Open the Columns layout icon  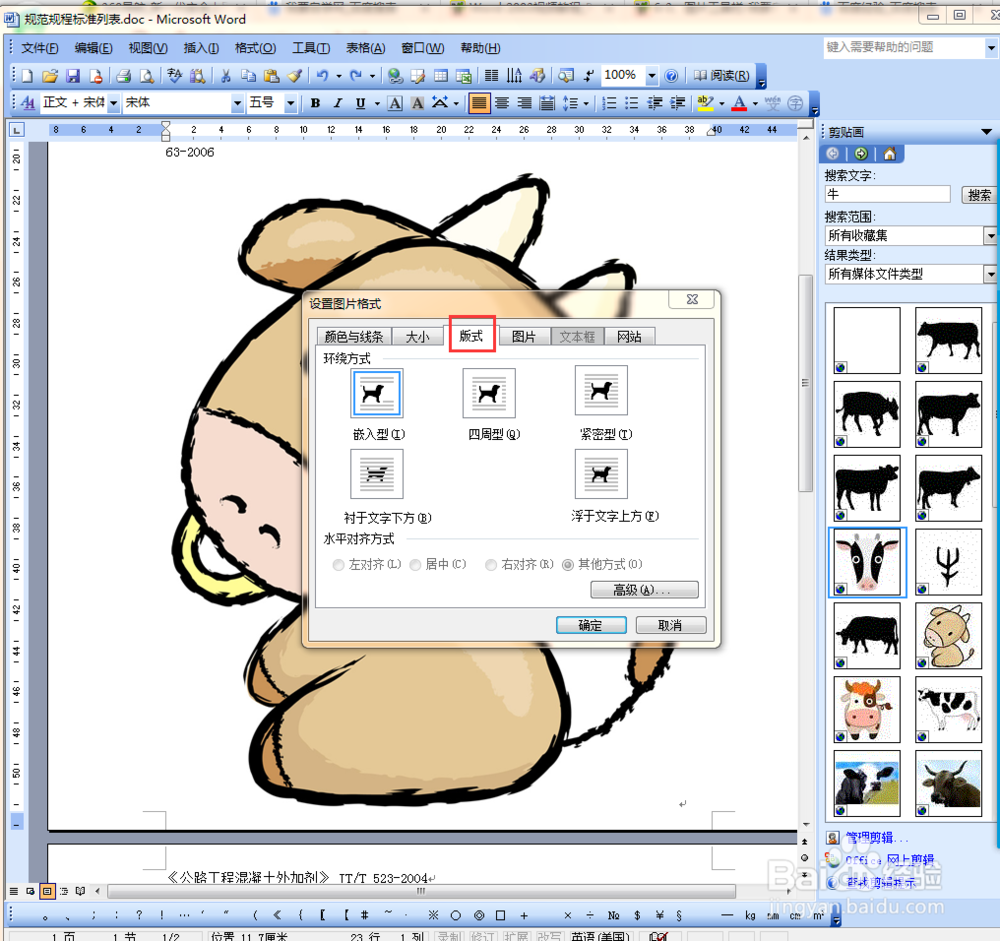pyautogui.click(x=491, y=76)
